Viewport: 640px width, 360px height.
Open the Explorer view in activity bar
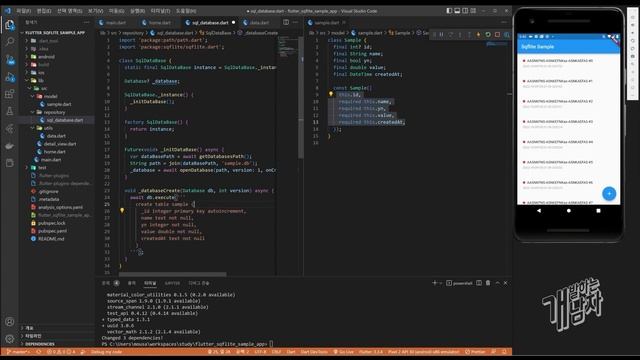10,25
